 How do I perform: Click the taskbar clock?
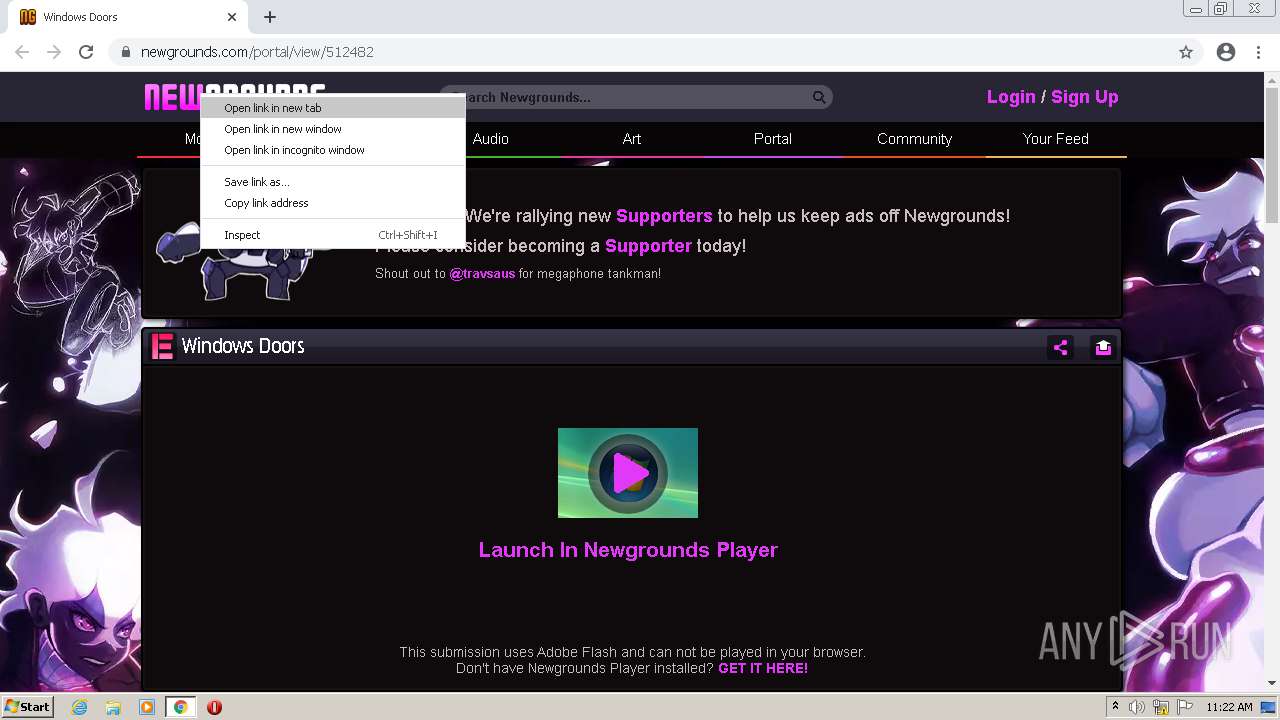tap(1229, 707)
